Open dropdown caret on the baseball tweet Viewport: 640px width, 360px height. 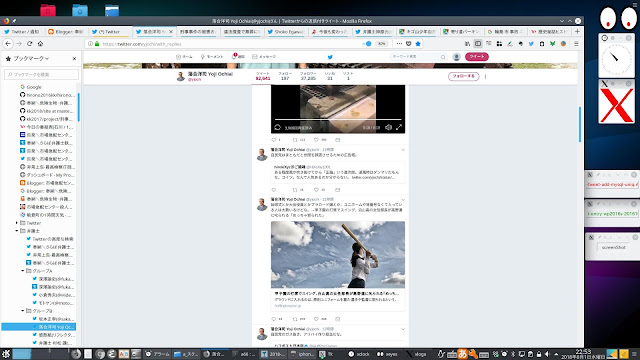(x=403, y=199)
